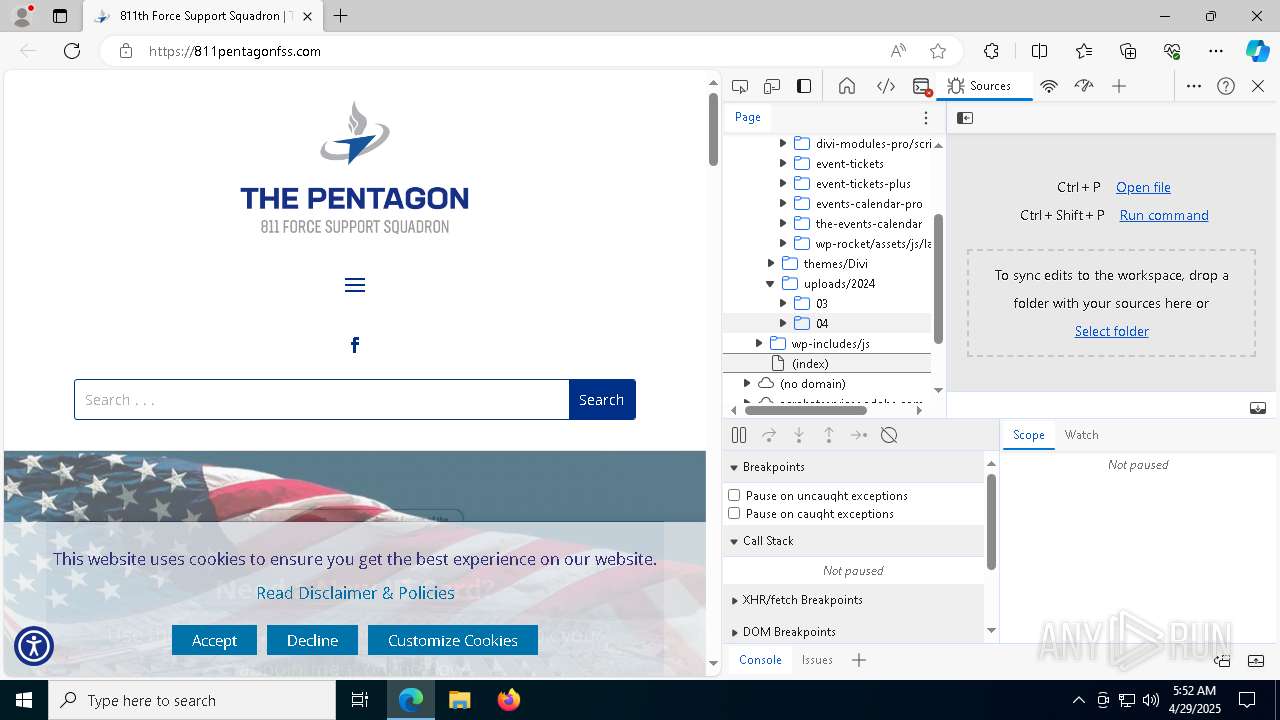
Task: Open the Windows Start menu
Action: (x=24, y=700)
